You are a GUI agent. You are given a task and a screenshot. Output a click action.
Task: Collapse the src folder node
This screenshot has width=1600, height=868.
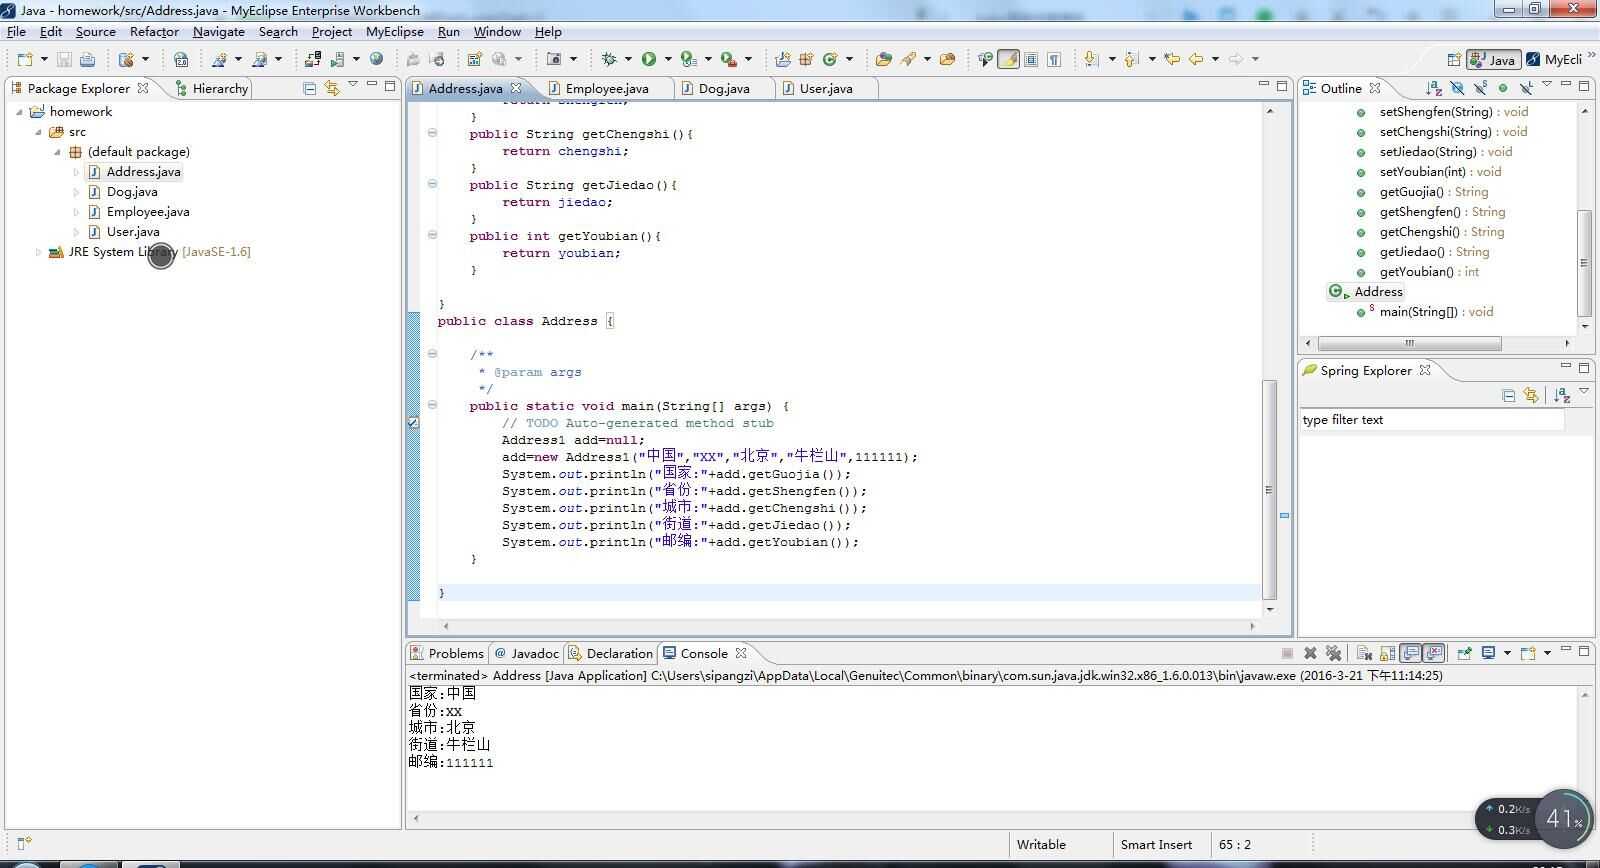tap(38, 132)
